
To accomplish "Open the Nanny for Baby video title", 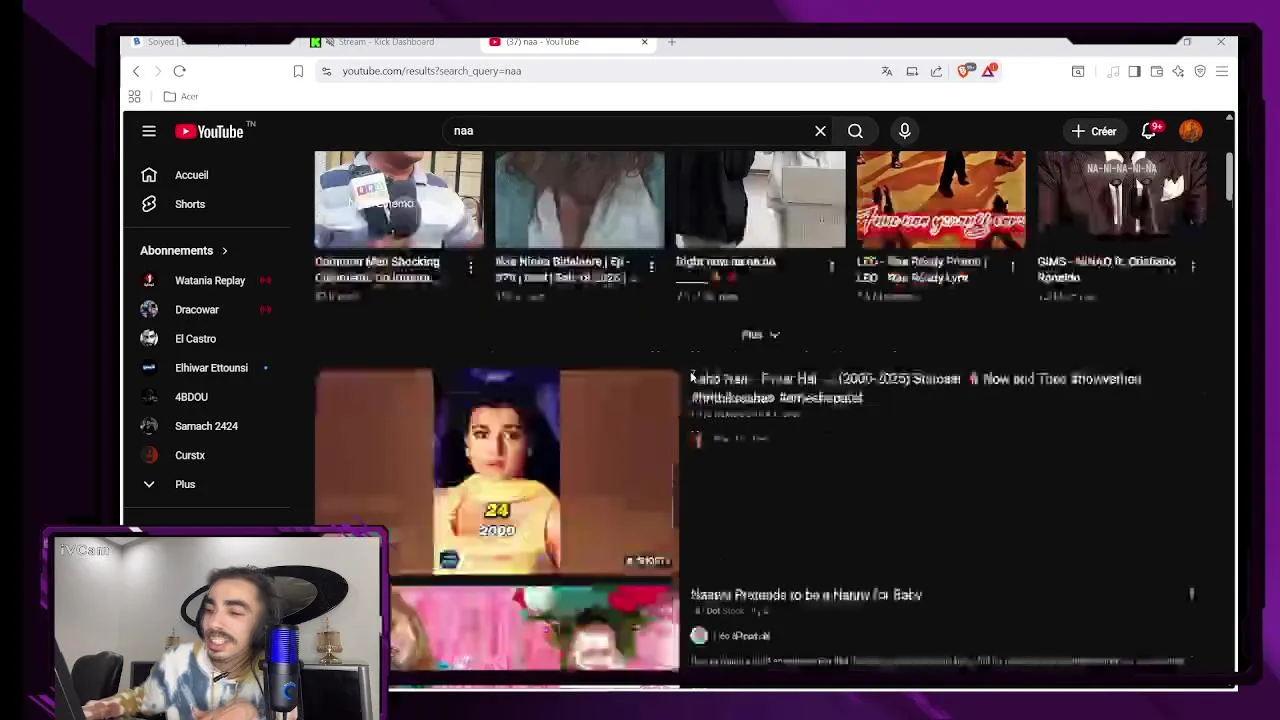I will click(806, 595).
